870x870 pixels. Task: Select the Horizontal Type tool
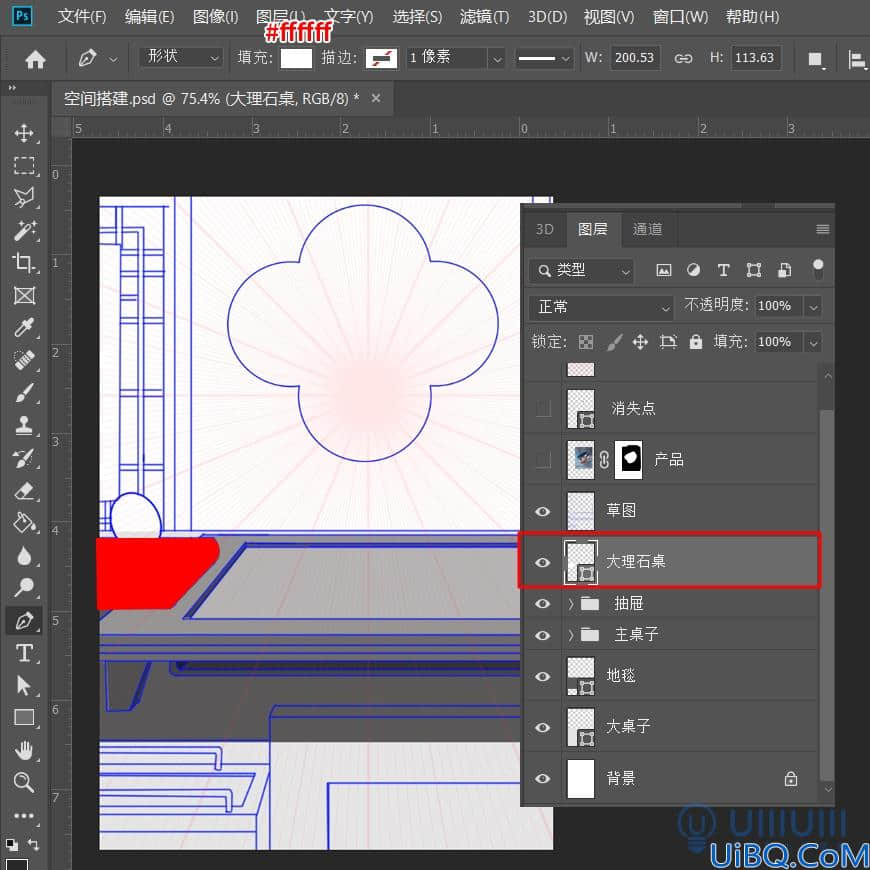click(24, 653)
